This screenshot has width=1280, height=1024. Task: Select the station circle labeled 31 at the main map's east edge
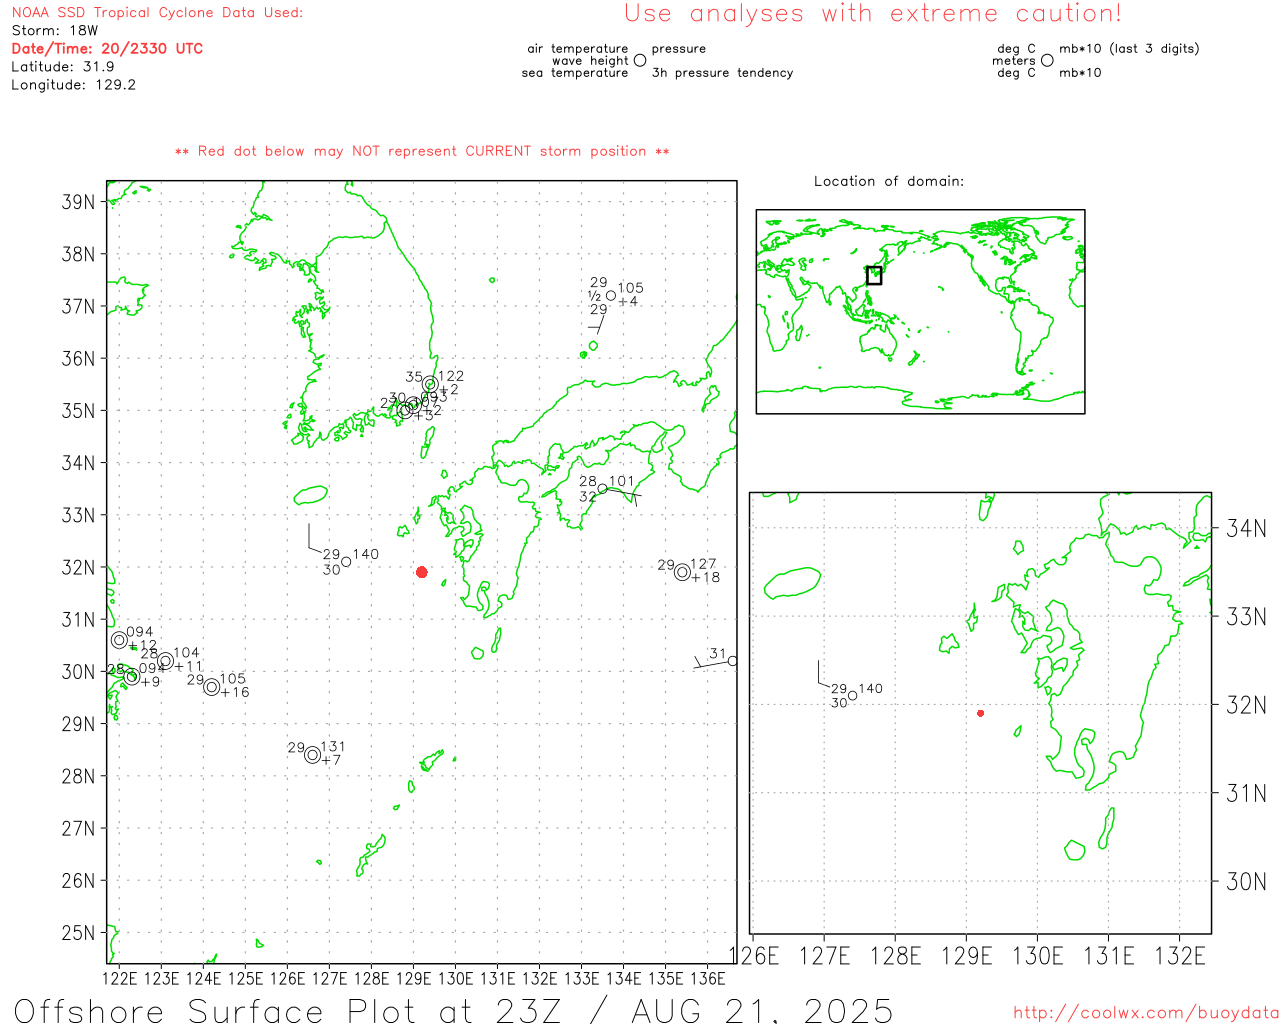(732, 661)
